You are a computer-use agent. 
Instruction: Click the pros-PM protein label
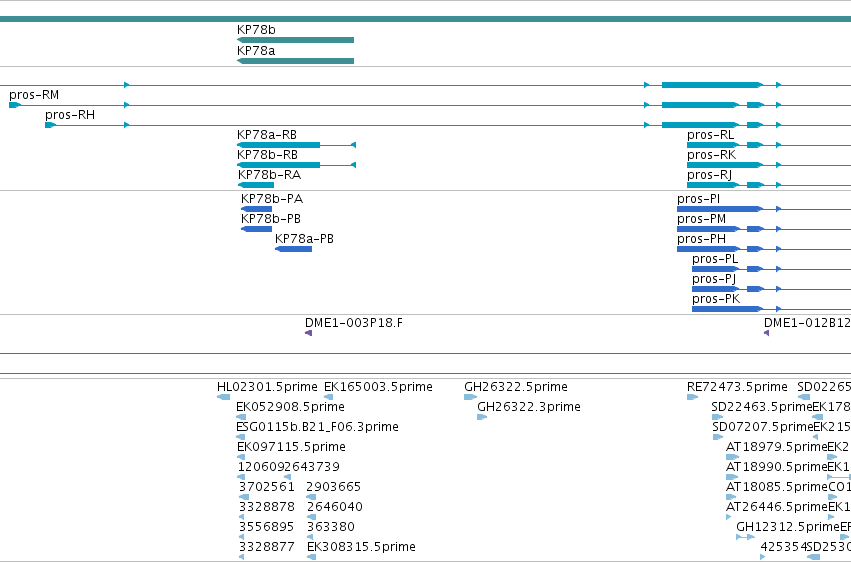click(x=701, y=219)
